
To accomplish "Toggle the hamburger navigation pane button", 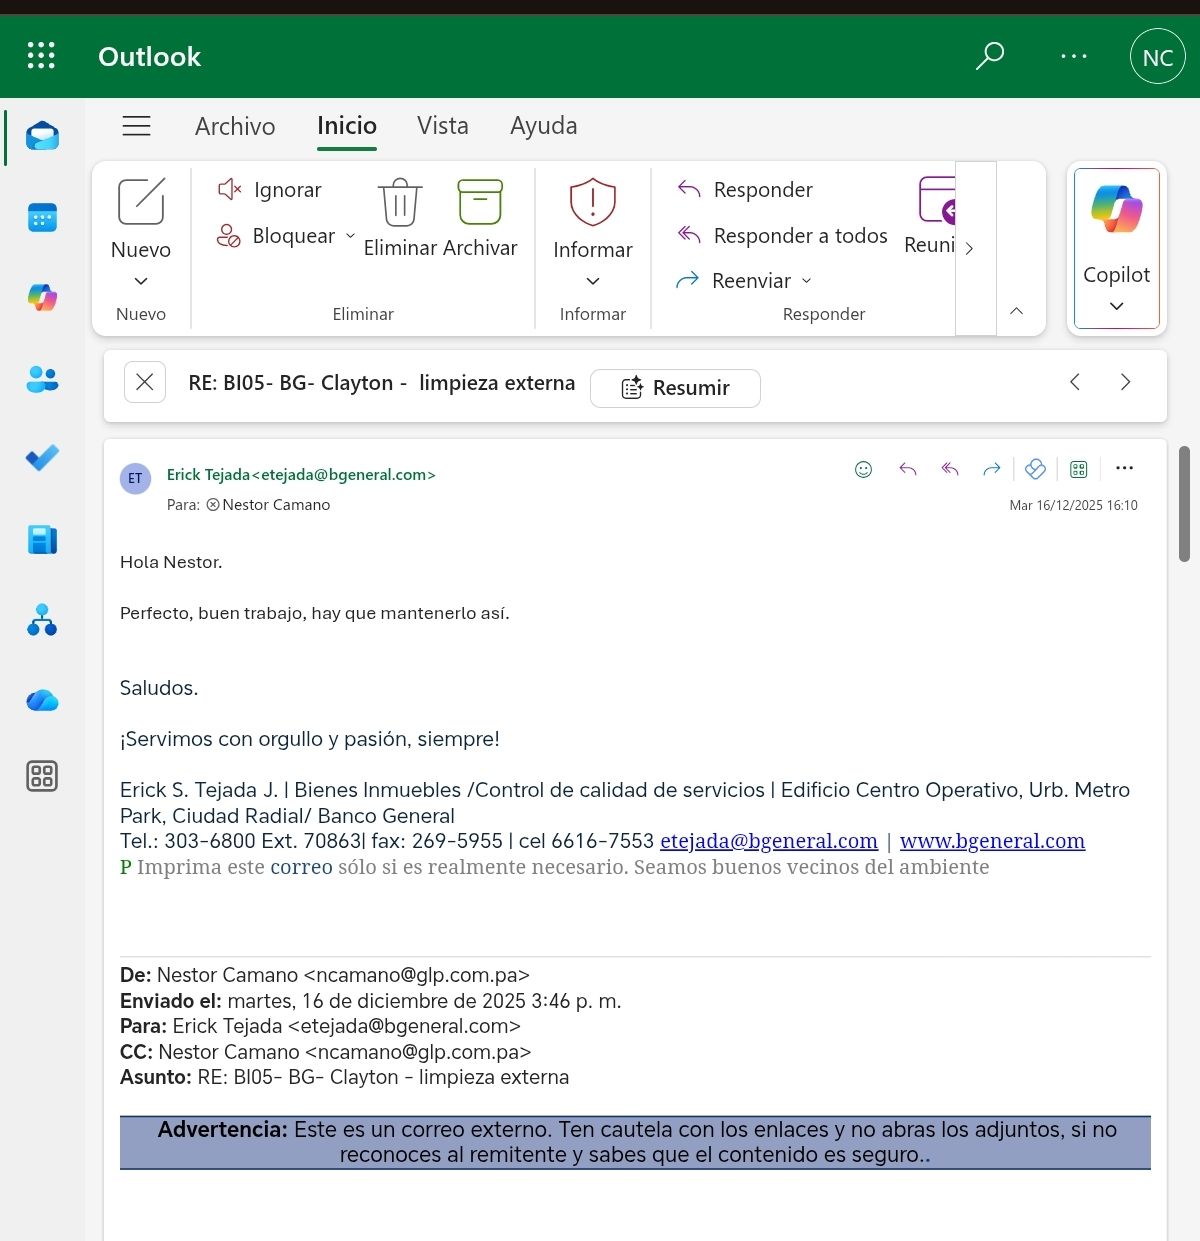I will [137, 126].
